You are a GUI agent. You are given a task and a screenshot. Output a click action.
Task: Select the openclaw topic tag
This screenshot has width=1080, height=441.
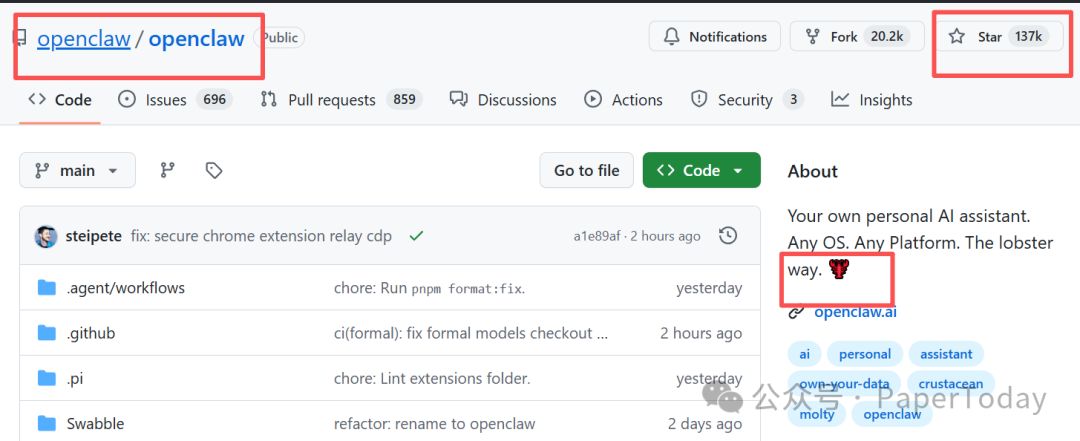(892, 414)
